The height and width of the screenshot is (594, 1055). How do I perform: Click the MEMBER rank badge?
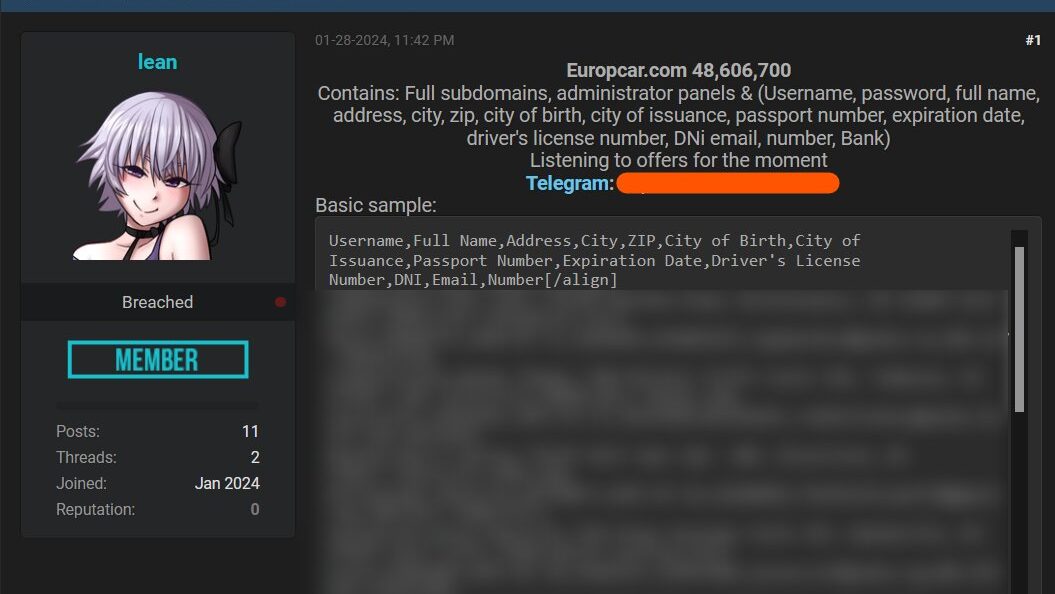click(x=158, y=359)
